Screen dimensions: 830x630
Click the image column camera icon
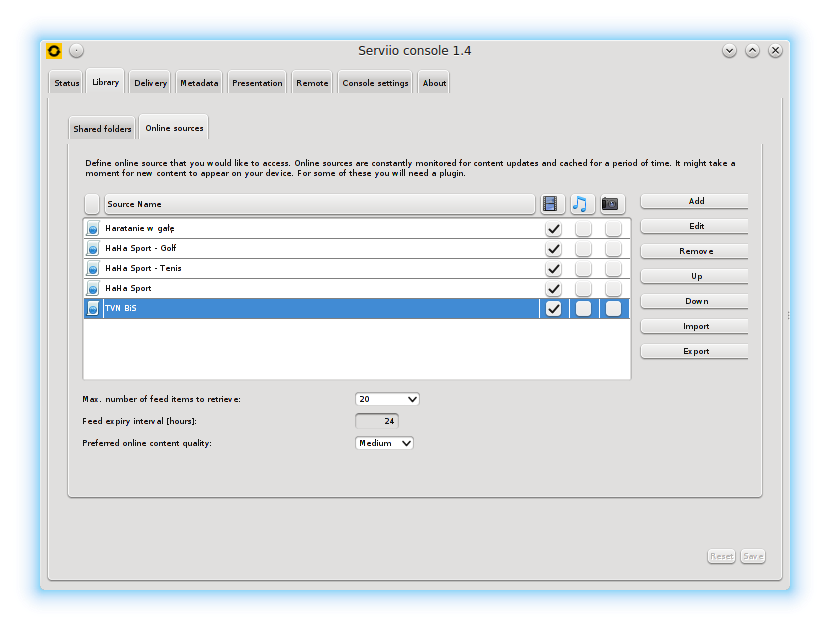(611, 204)
